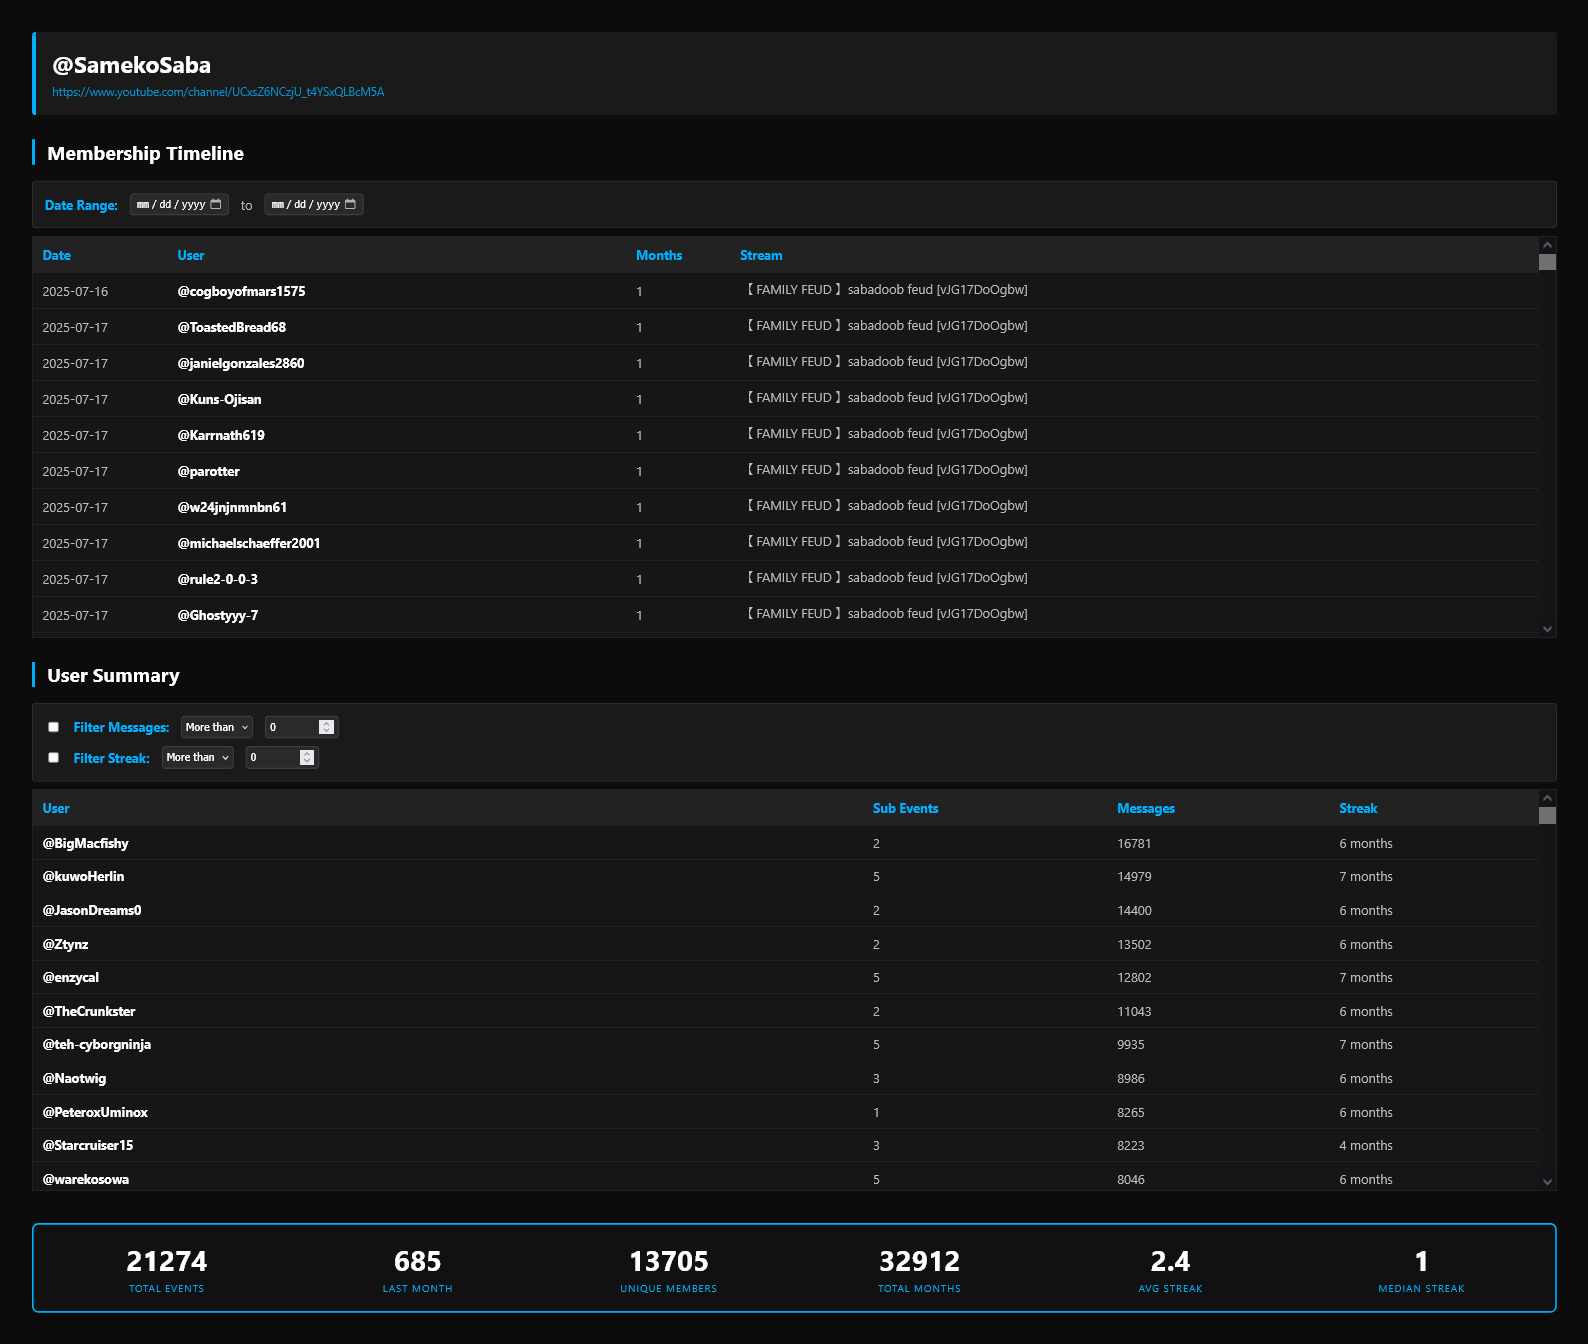Select @TheCrunkster in User Summary
This screenshot has width=1588, height=1344.
click(89, 1011)
